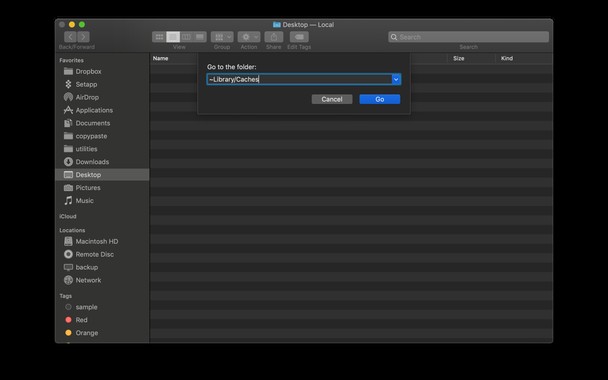The image size is (608, 380).
Task: Open the Action gear menu
Action: click(x=249, y=37)
